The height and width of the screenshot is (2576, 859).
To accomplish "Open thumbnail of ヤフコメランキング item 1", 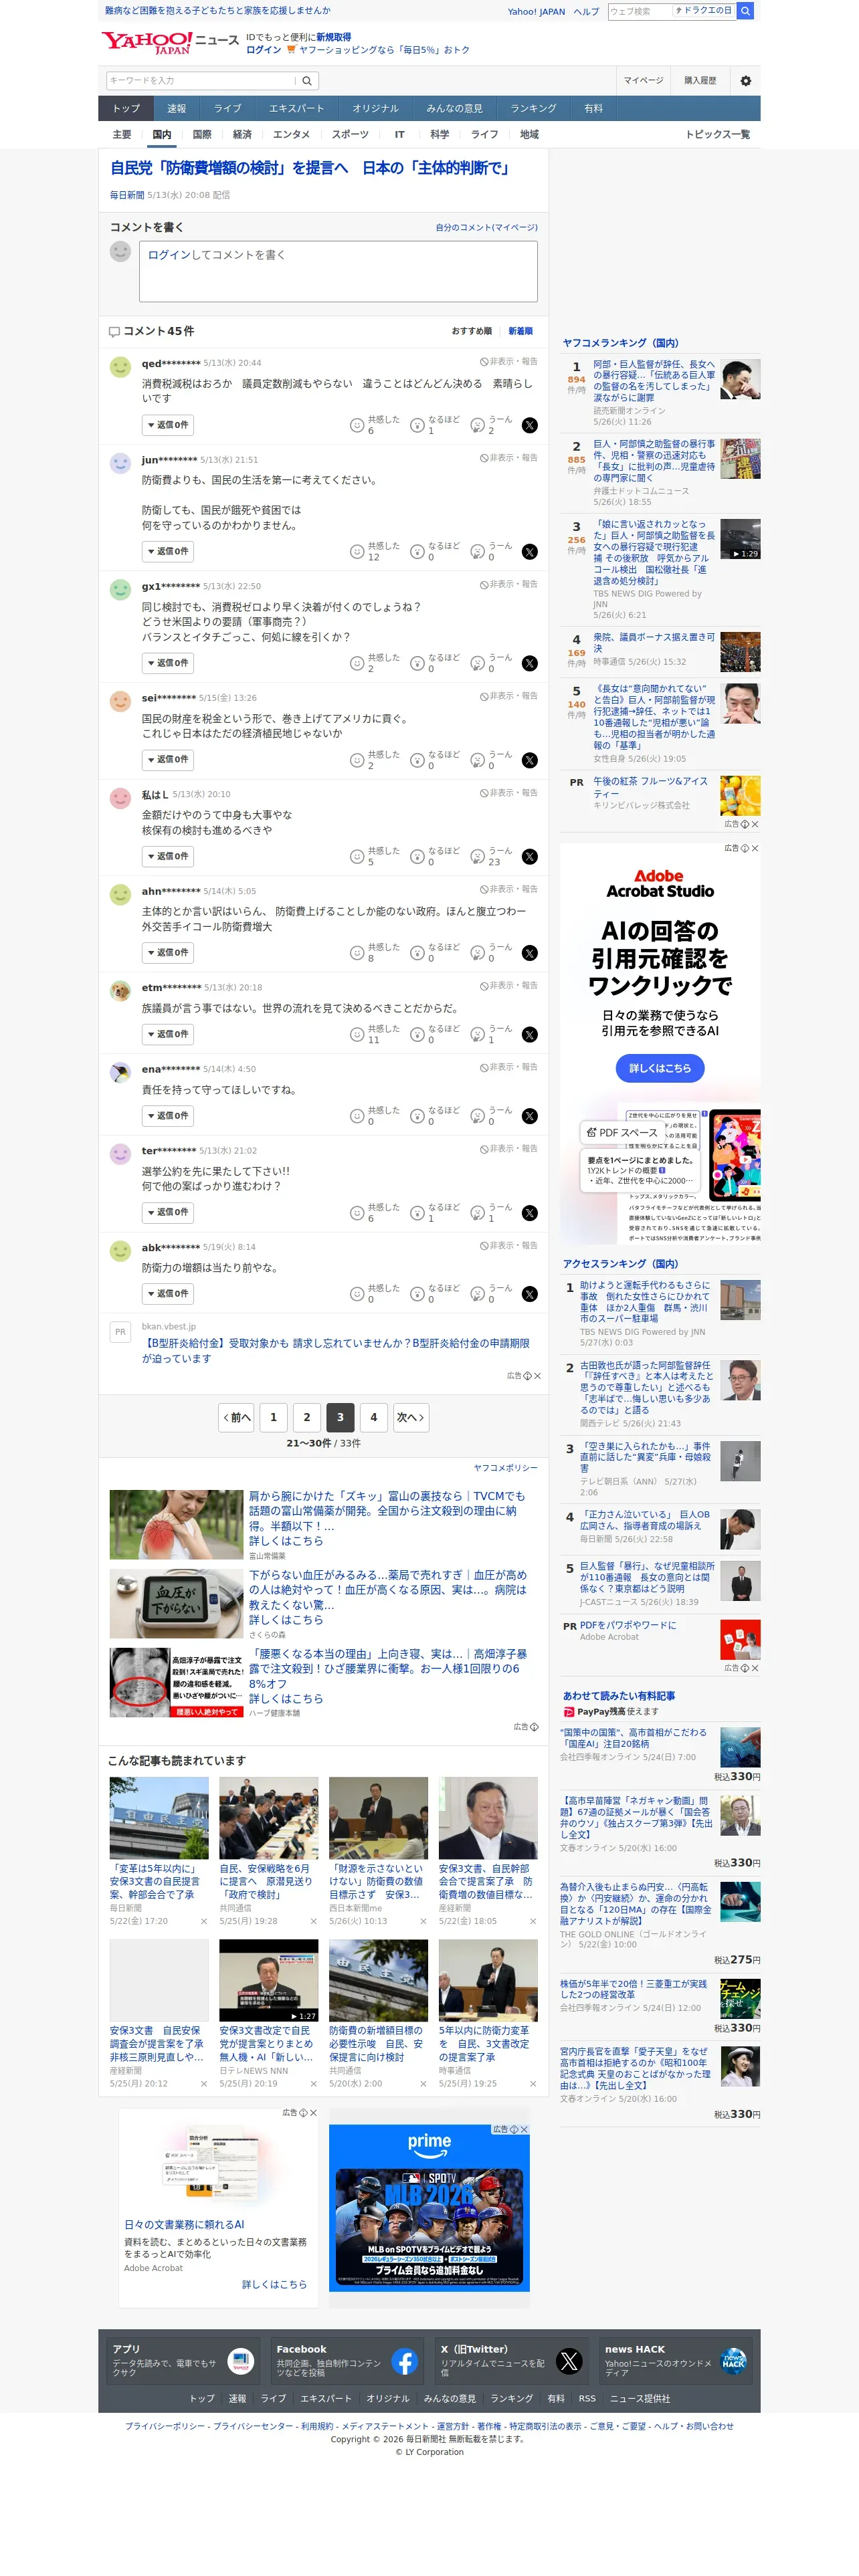I will coord(740,380).
